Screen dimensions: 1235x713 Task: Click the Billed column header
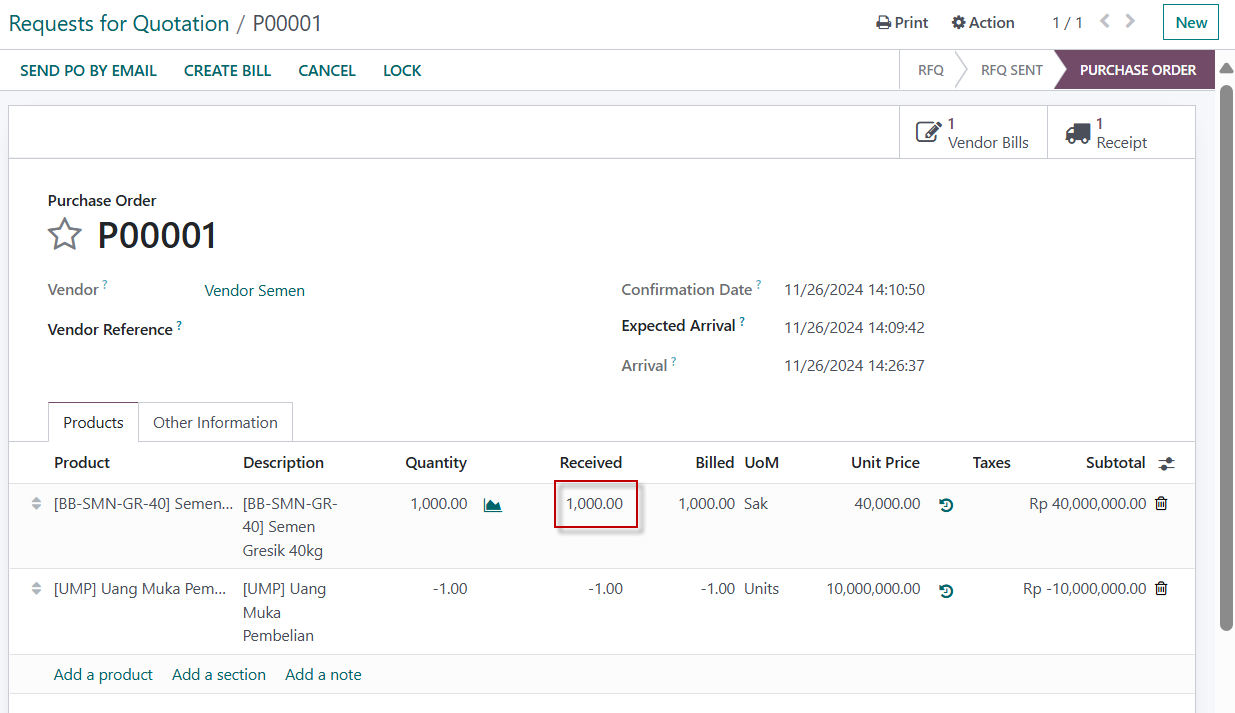(x=715, y=462)
